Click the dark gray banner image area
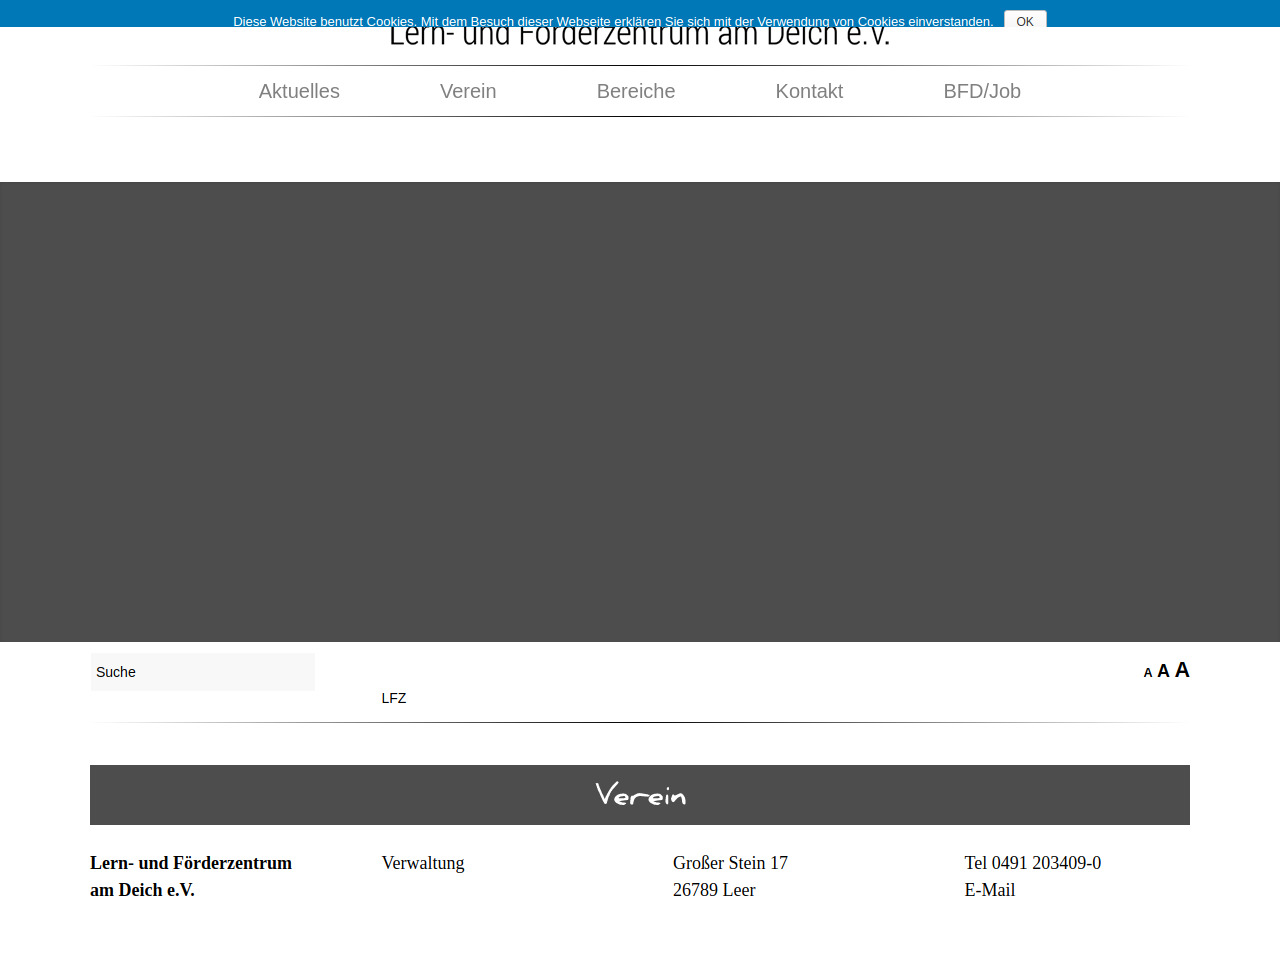This screenshot has height=960, width=1280. (x=640, y=412)
